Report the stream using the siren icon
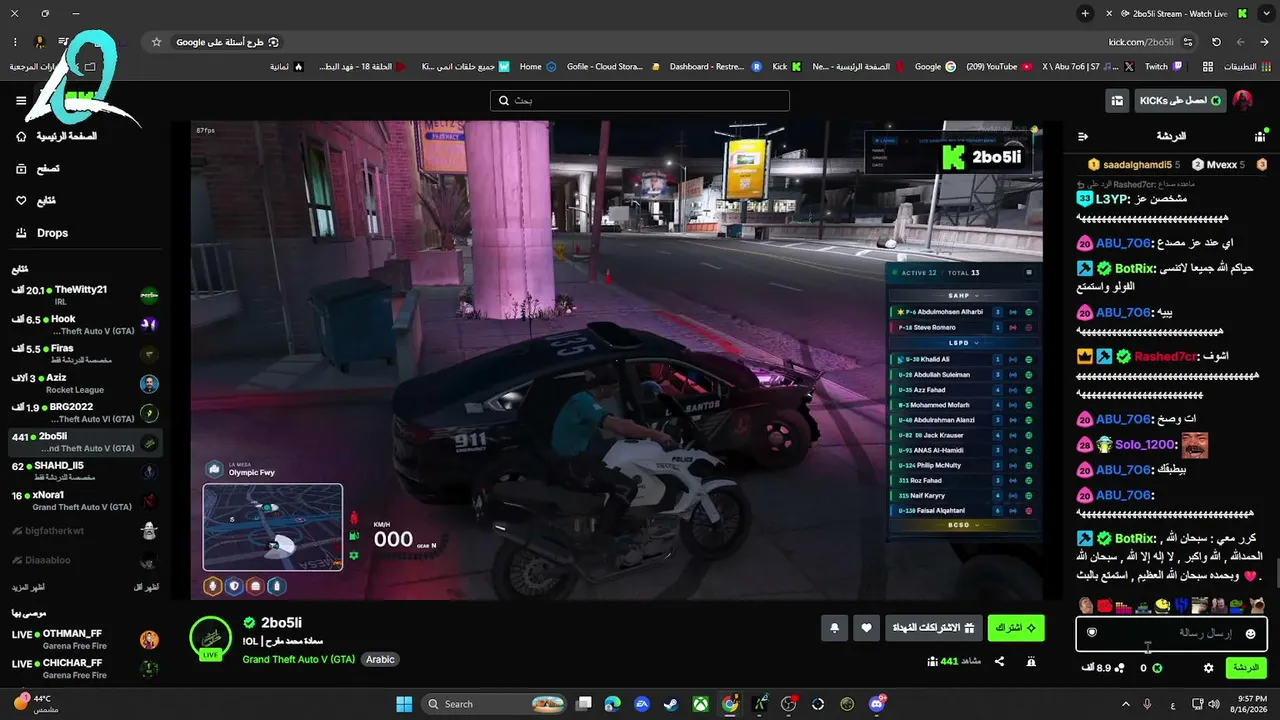Viewport: 1280px width, 720px height. pyautogui.click(x=1031, y=661)
